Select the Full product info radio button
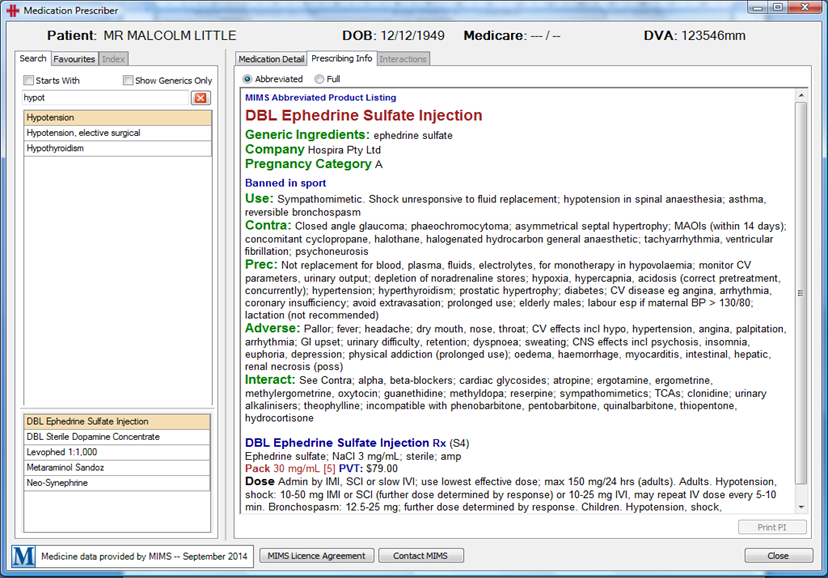Viewport: 828px width, 578px height. tap(319, 79)
